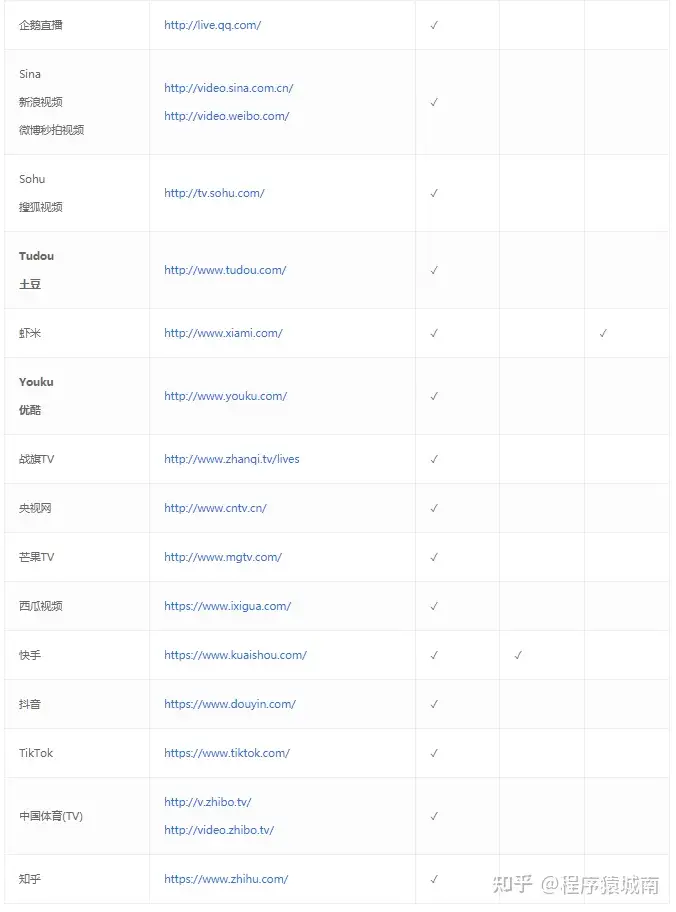
Task: Open the www.douyin.com link
Action: pyautogui.click(x=229, y=704)
